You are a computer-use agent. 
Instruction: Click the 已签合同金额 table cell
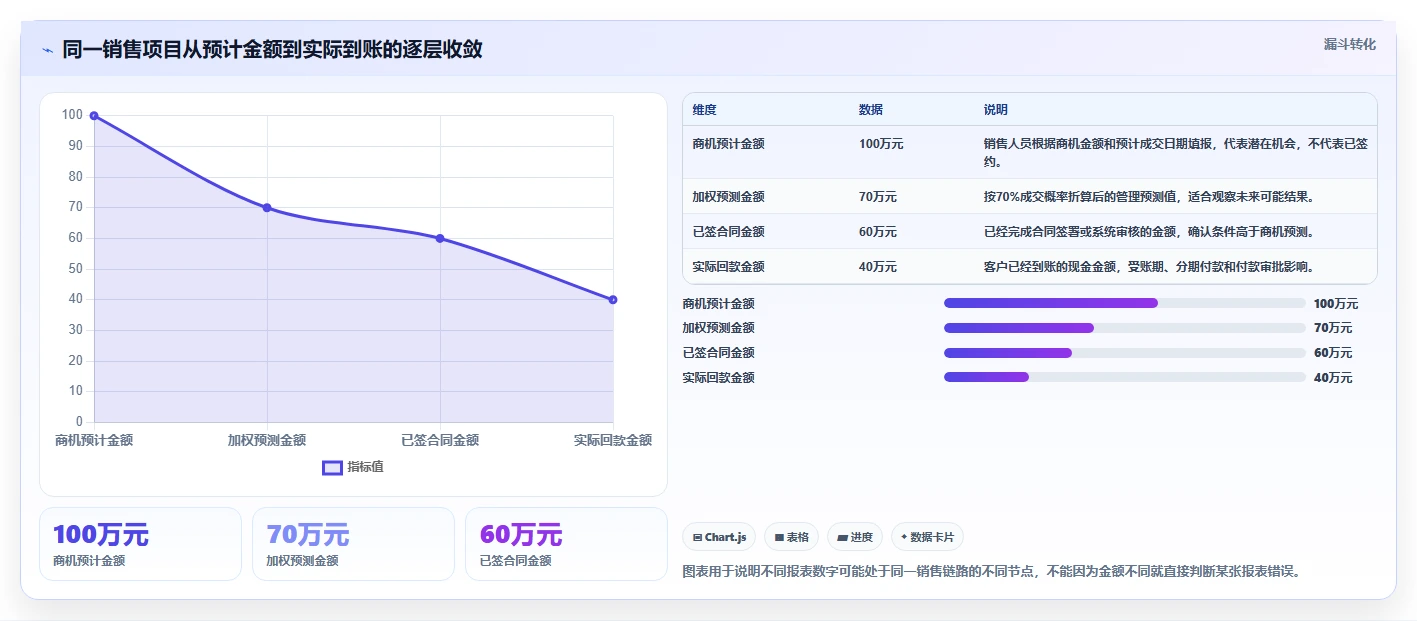728,232
